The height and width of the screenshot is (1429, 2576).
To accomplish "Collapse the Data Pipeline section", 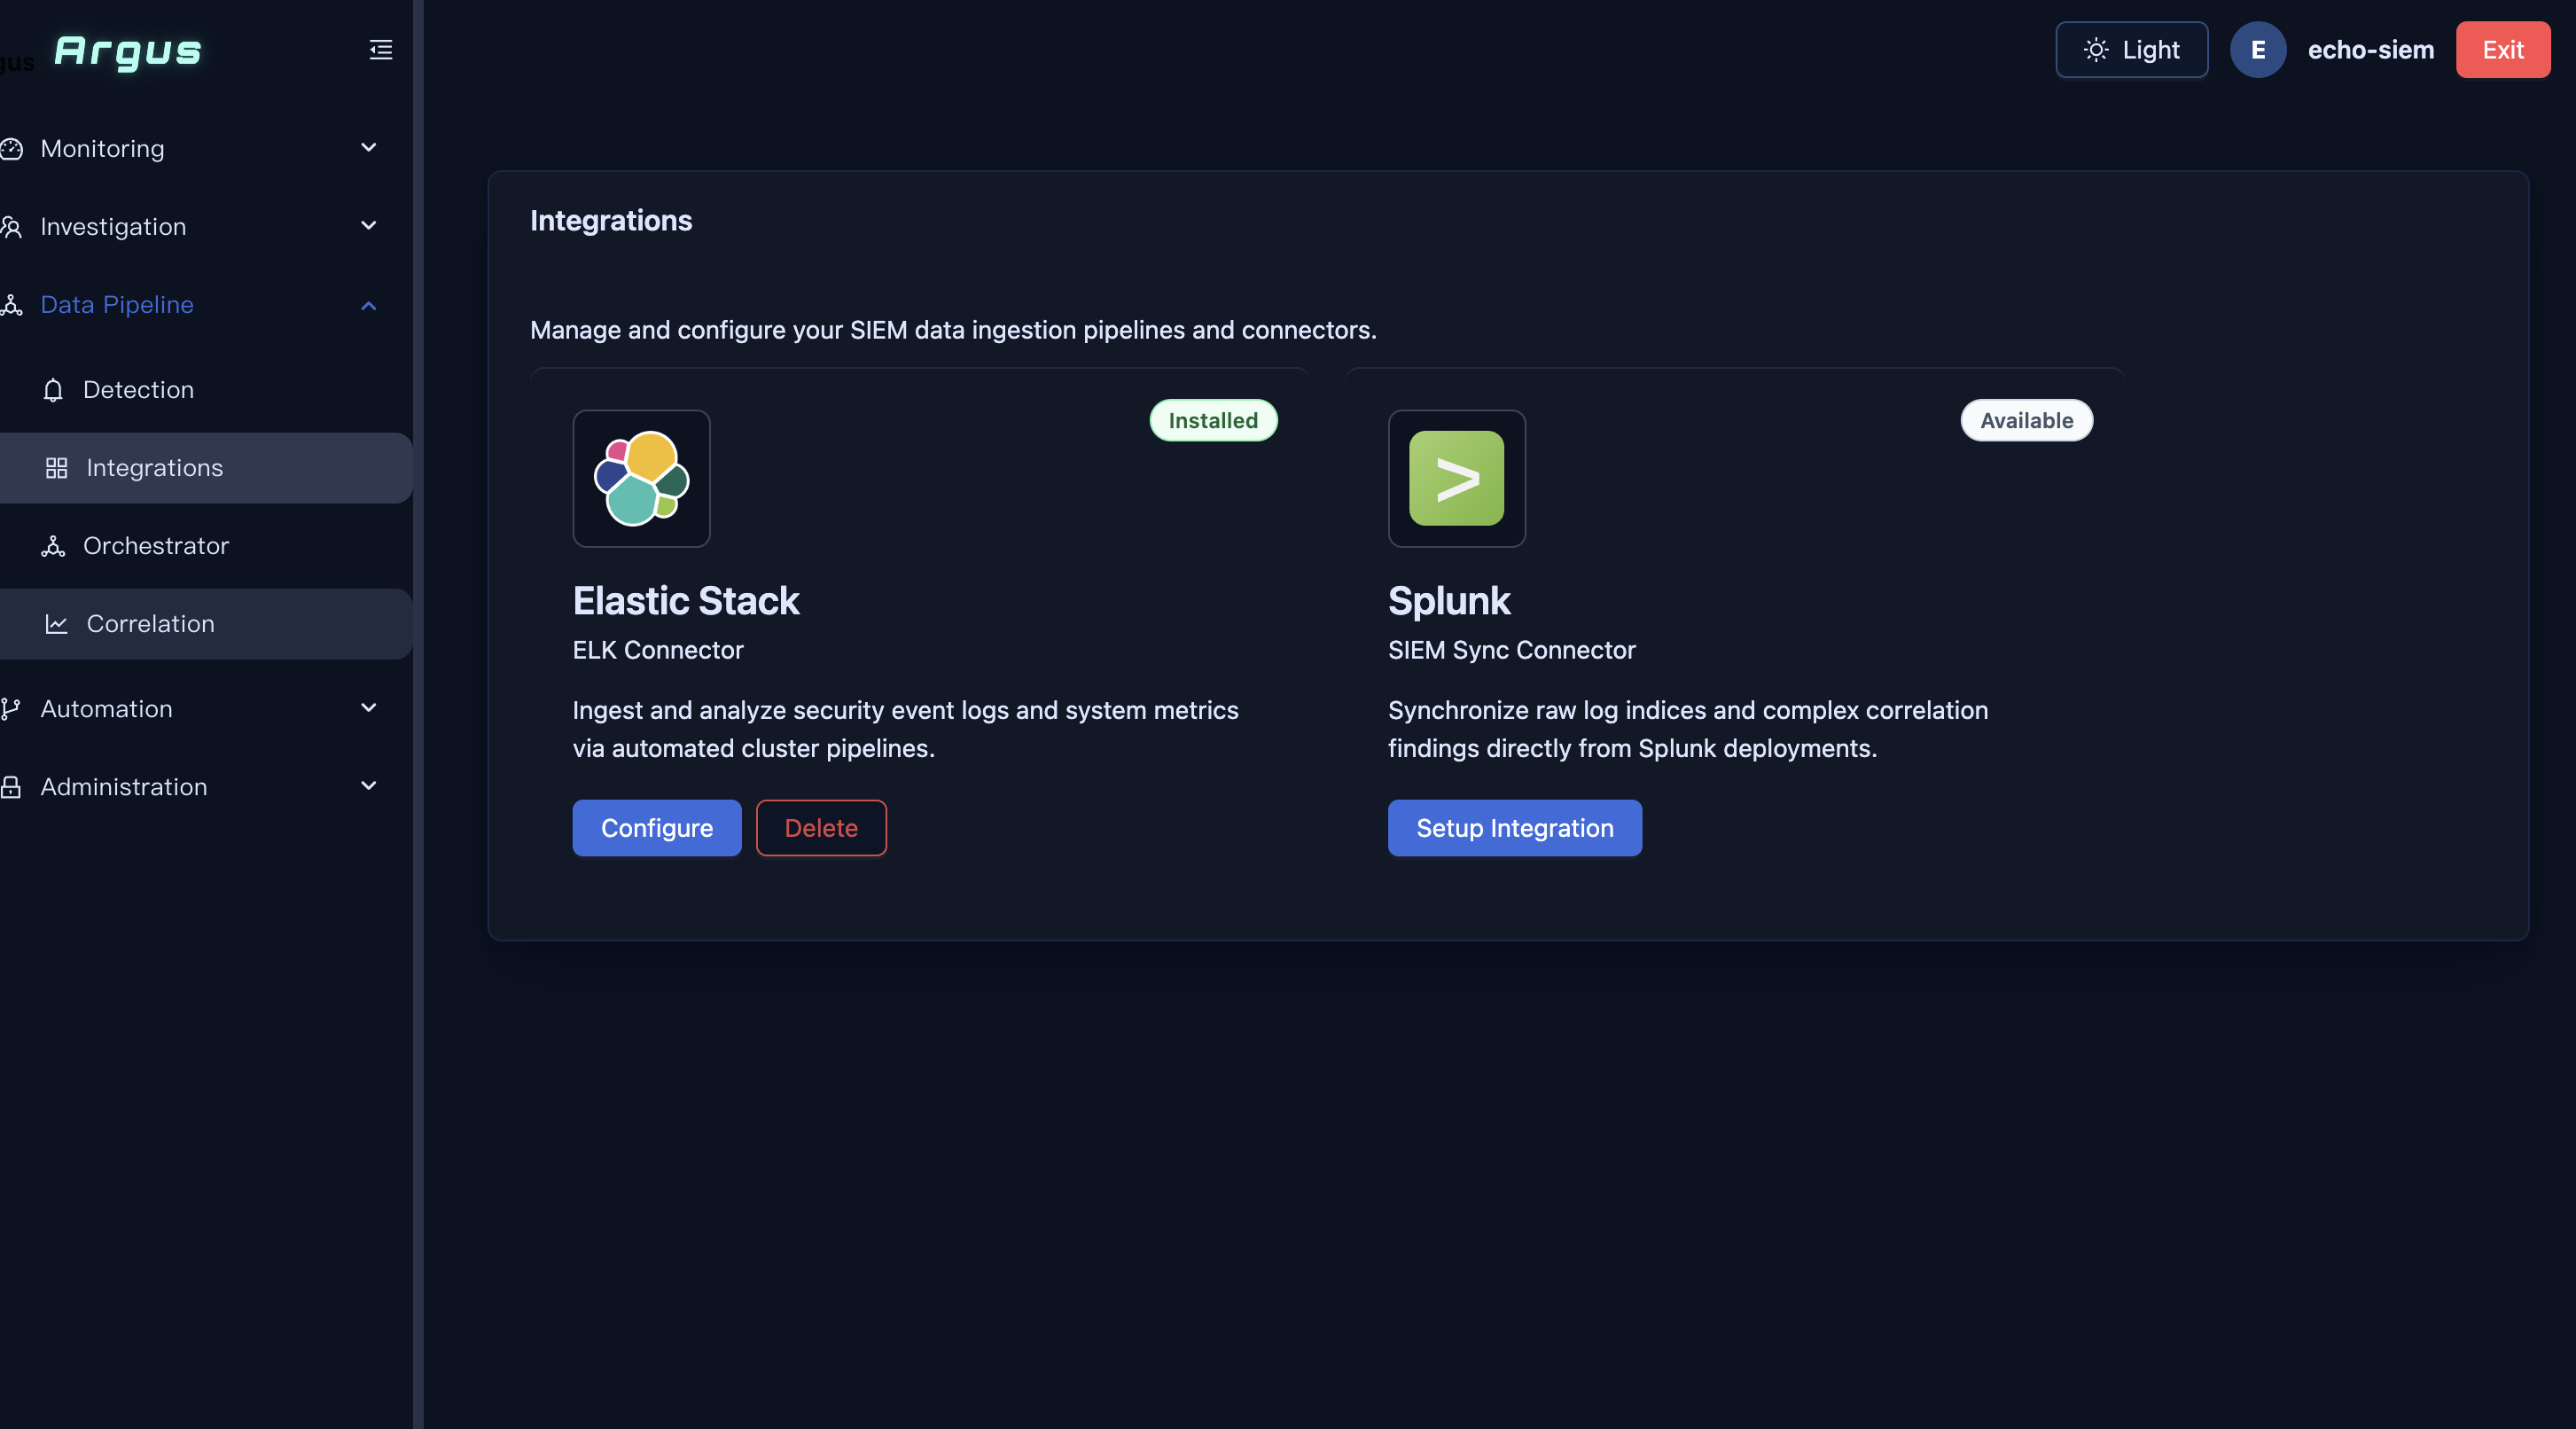I will coord(369,305).
